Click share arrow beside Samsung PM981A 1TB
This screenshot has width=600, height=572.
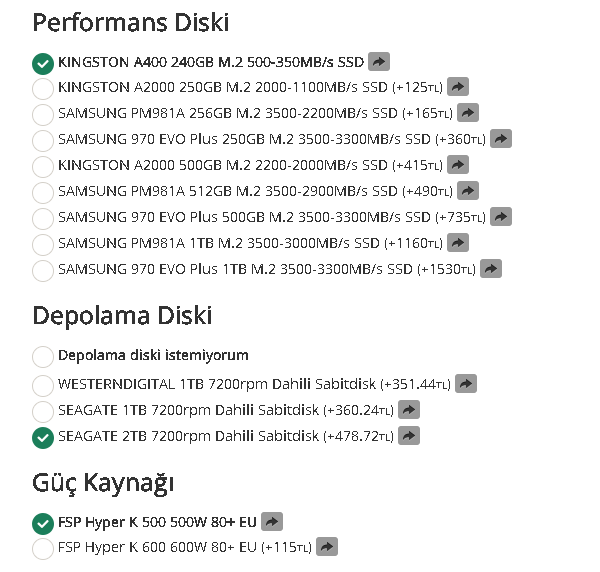pyautogui.click(x=457, y=243)
